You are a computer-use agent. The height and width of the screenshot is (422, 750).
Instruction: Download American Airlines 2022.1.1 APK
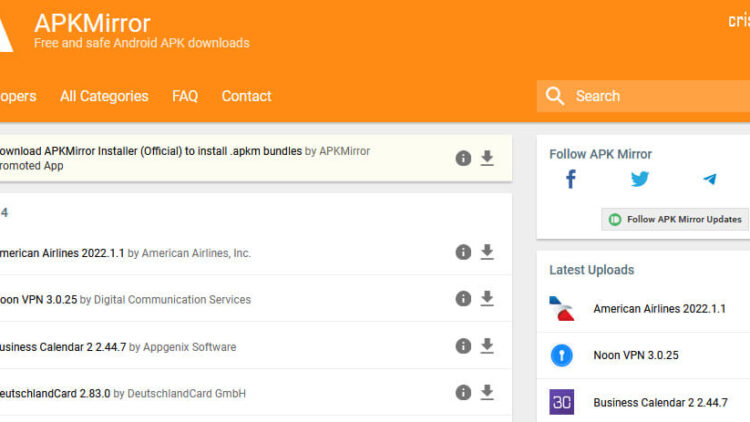(x=487, y=252)
